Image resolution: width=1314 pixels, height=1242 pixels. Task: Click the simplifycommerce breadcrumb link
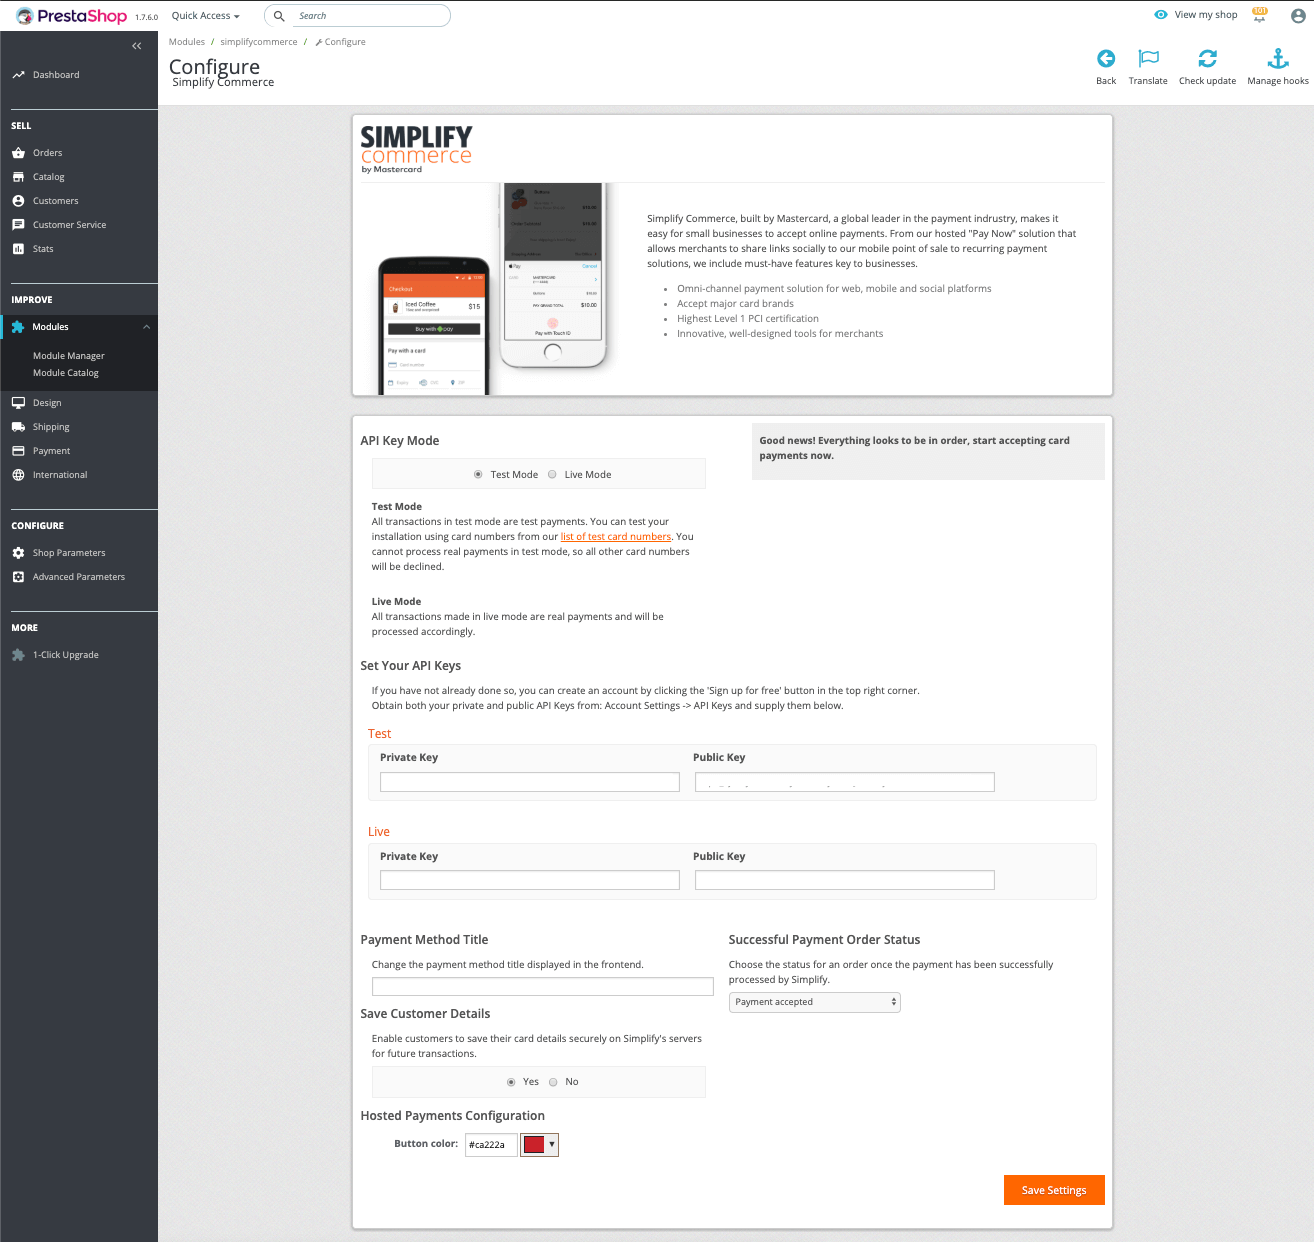click(259, 42)
